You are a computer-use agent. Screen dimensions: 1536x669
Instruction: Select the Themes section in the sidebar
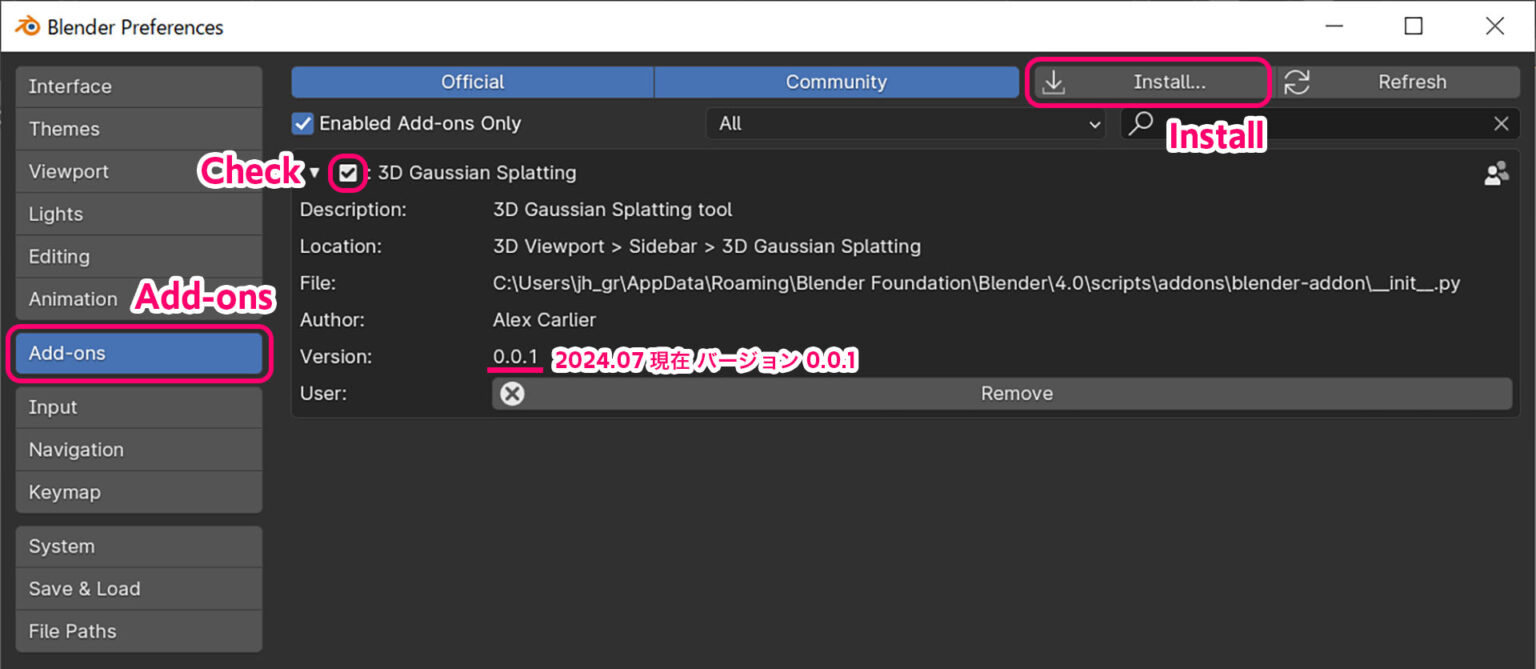point(138,128)
